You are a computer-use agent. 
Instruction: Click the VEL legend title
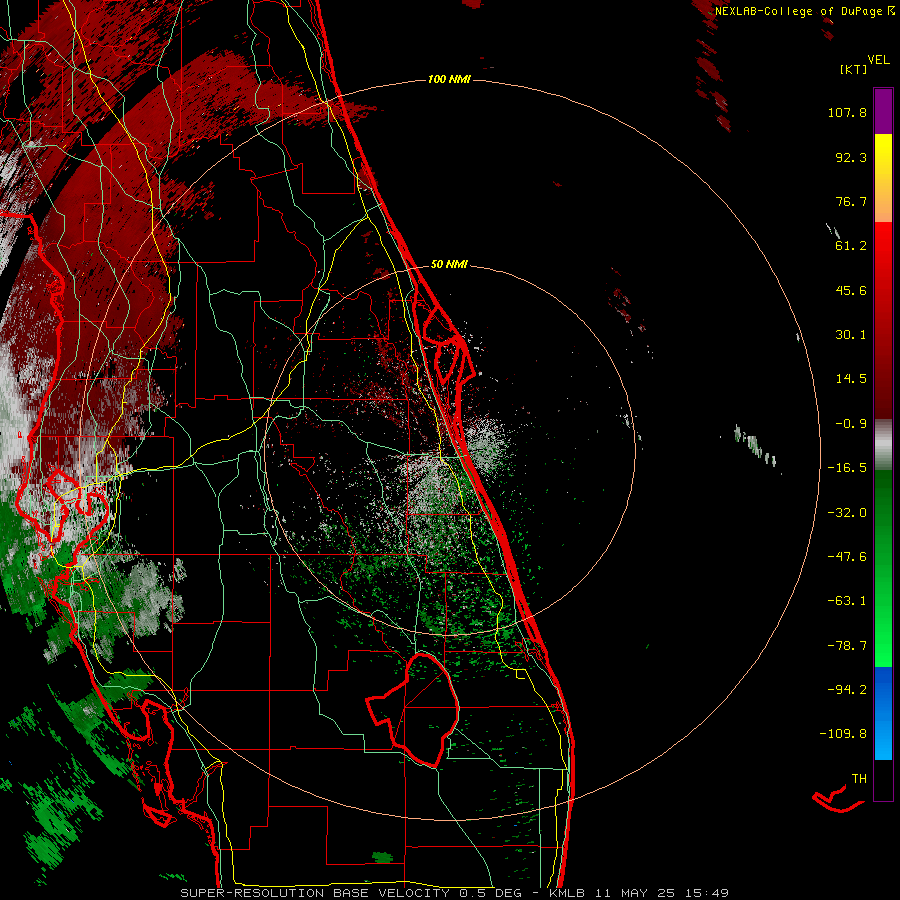[878, 60]
